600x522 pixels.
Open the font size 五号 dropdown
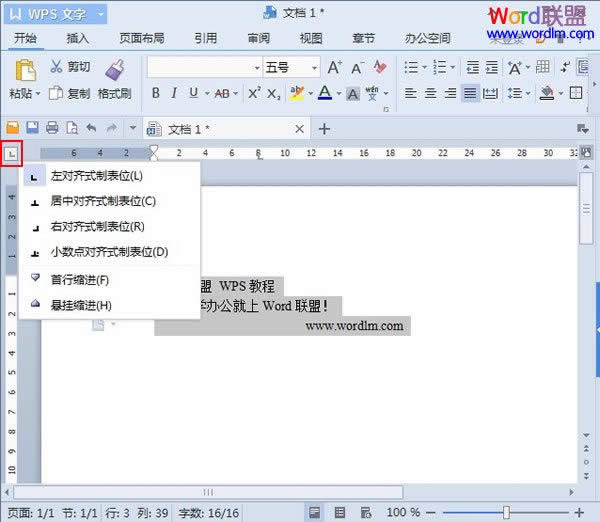(x=315, y=68)
